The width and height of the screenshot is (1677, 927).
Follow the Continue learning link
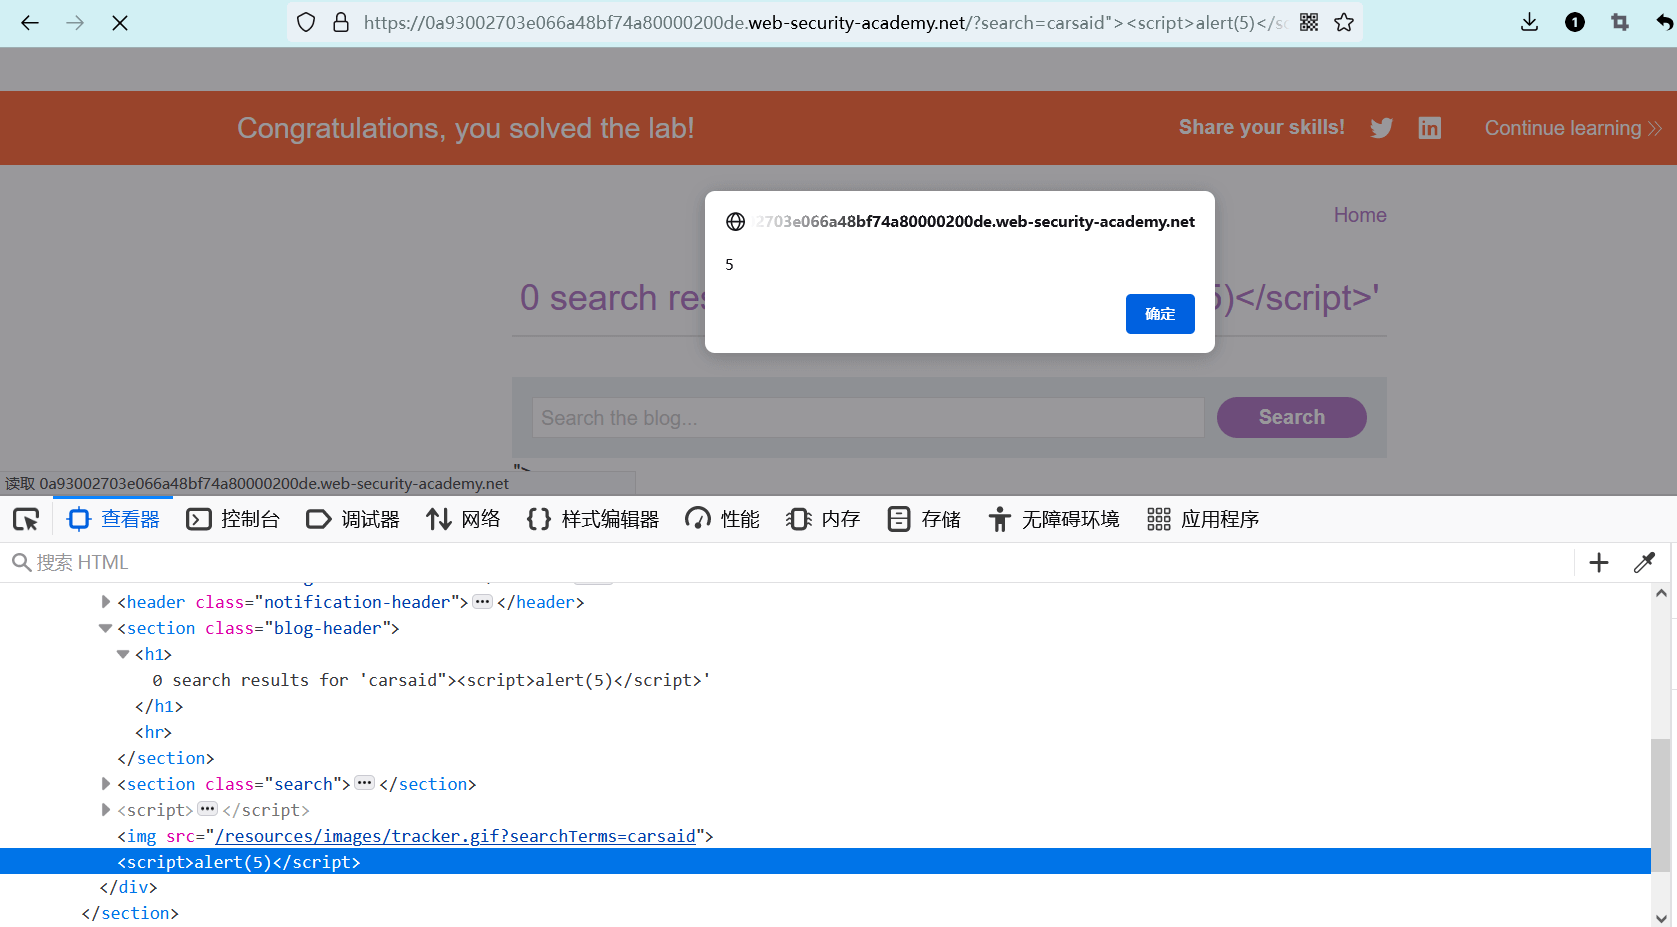pyautogui.click(x=1573, y=128)
